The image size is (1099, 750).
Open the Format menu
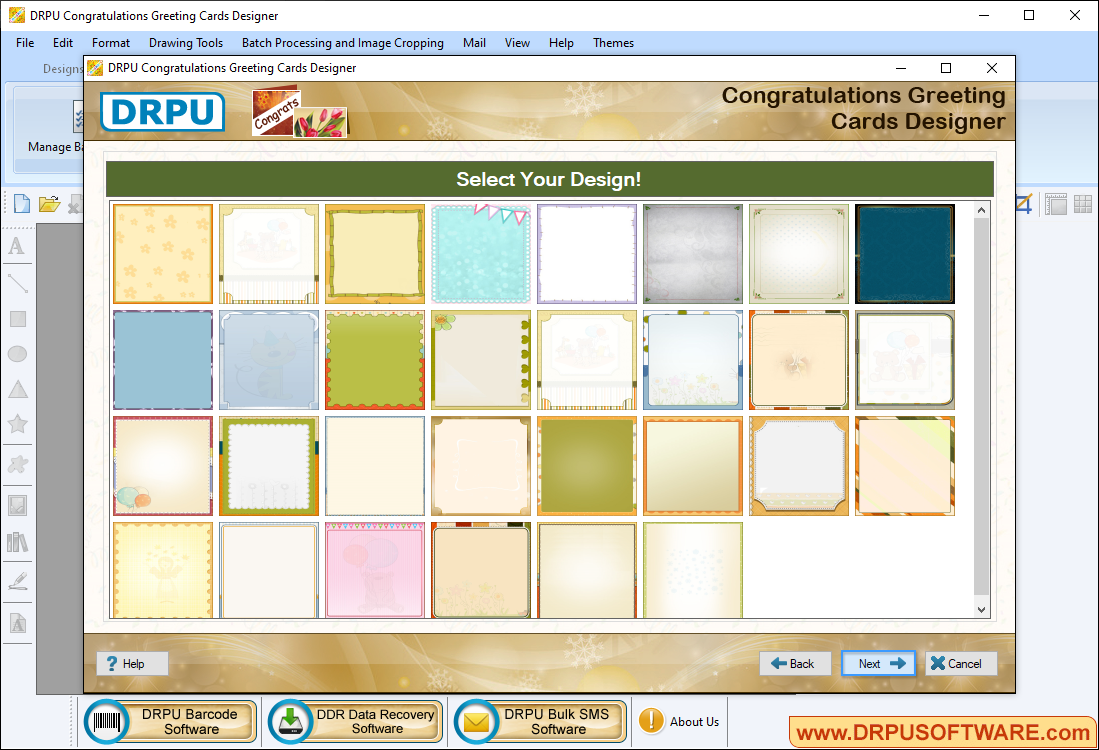click(110, 43)
